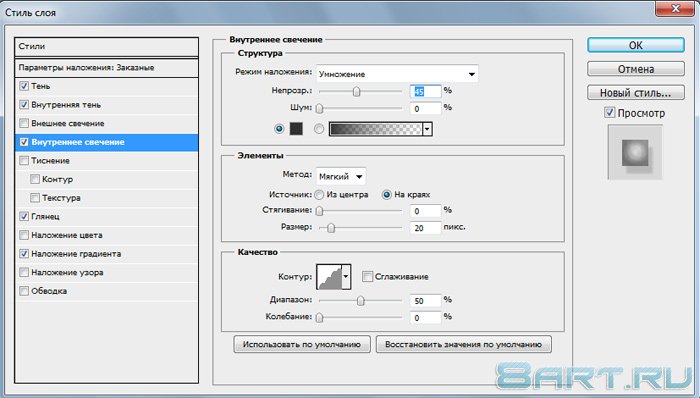Enable the Обводка checkbox

pos(24,291)
